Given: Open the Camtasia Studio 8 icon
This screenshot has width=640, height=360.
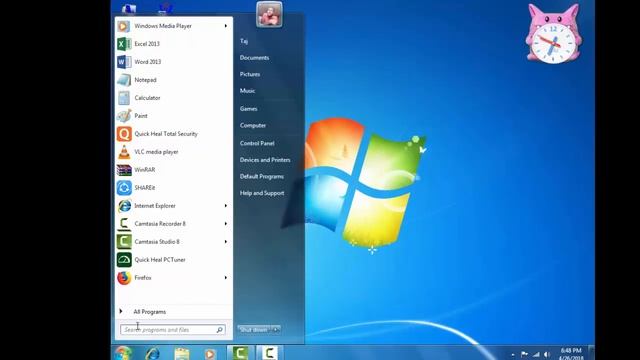Looking at the screenshot, I should (124, 241).
